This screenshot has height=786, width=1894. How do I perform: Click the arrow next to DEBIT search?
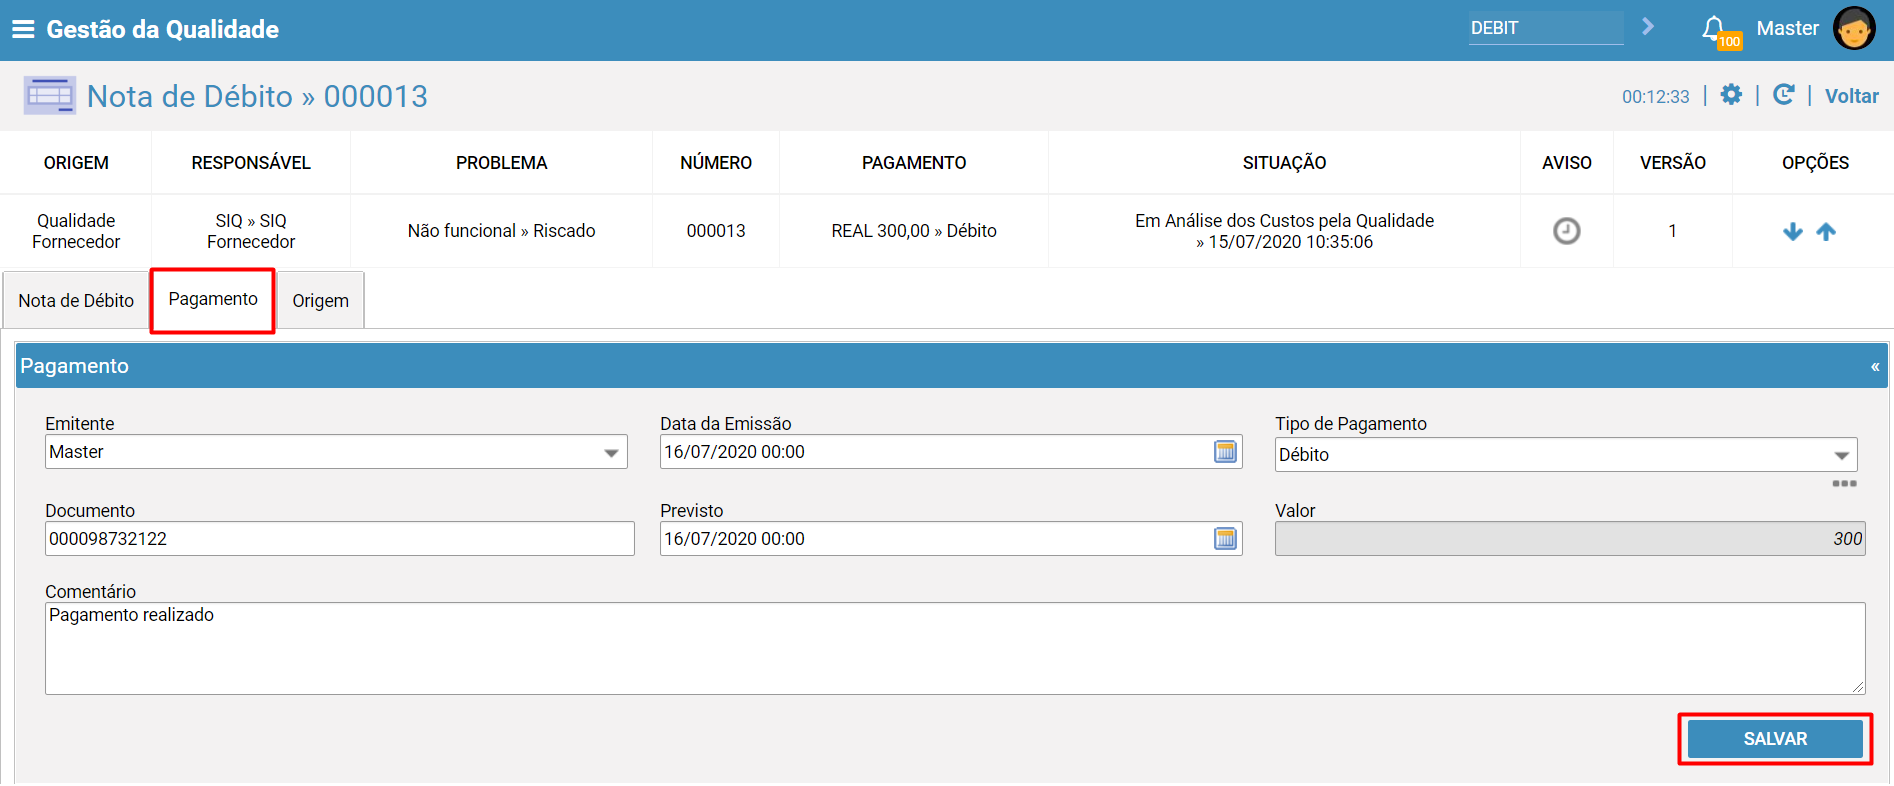tap(1648, 27)
